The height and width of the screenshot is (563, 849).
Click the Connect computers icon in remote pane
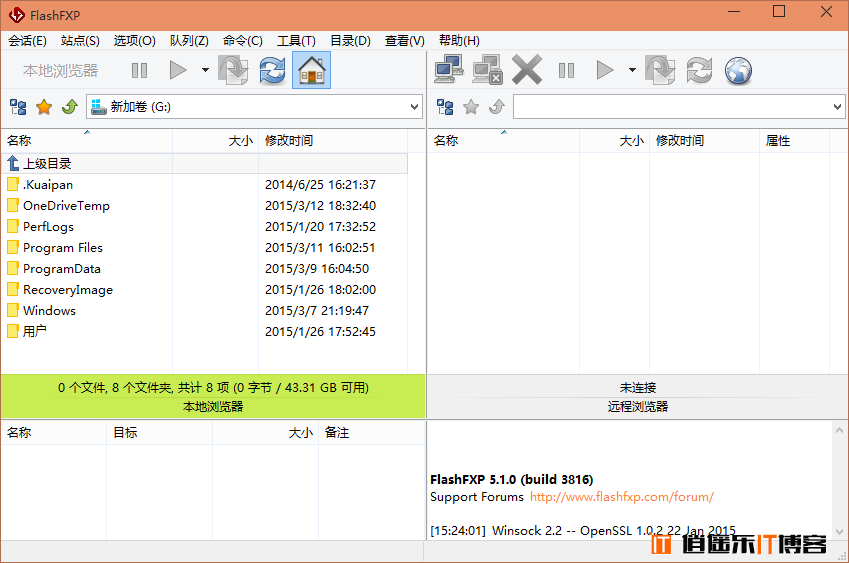point(448,70)
